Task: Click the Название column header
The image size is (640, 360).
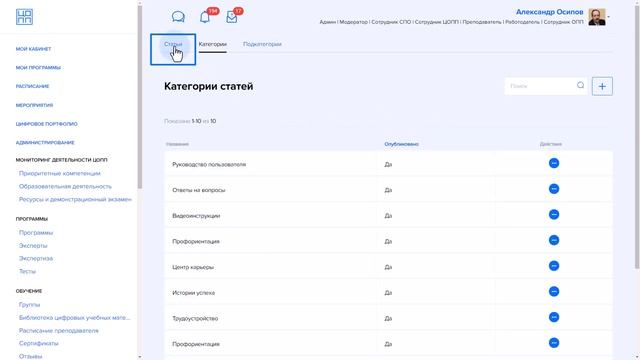Action: tap(177, 144)
